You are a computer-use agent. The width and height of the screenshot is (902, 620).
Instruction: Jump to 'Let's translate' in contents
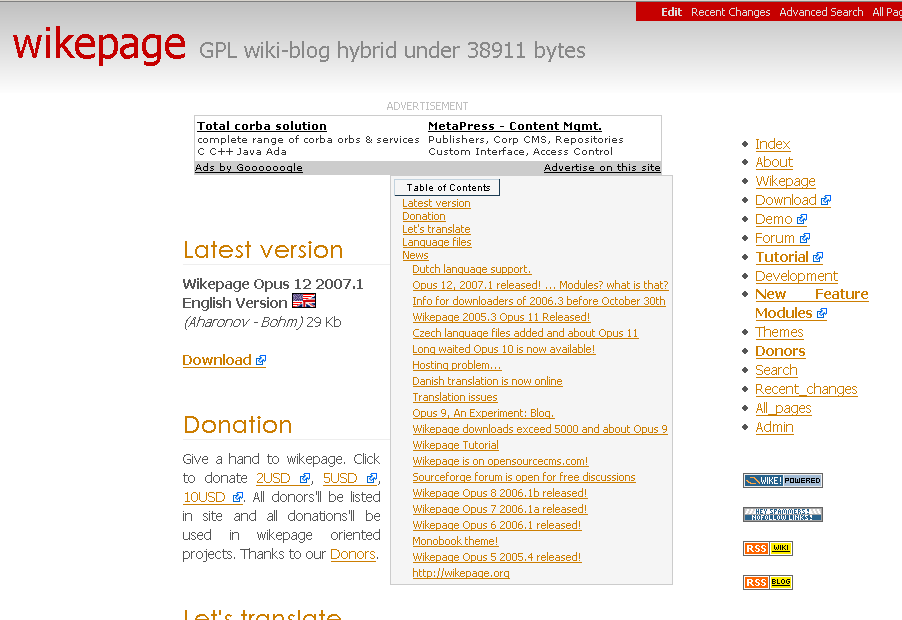point(436,229)
